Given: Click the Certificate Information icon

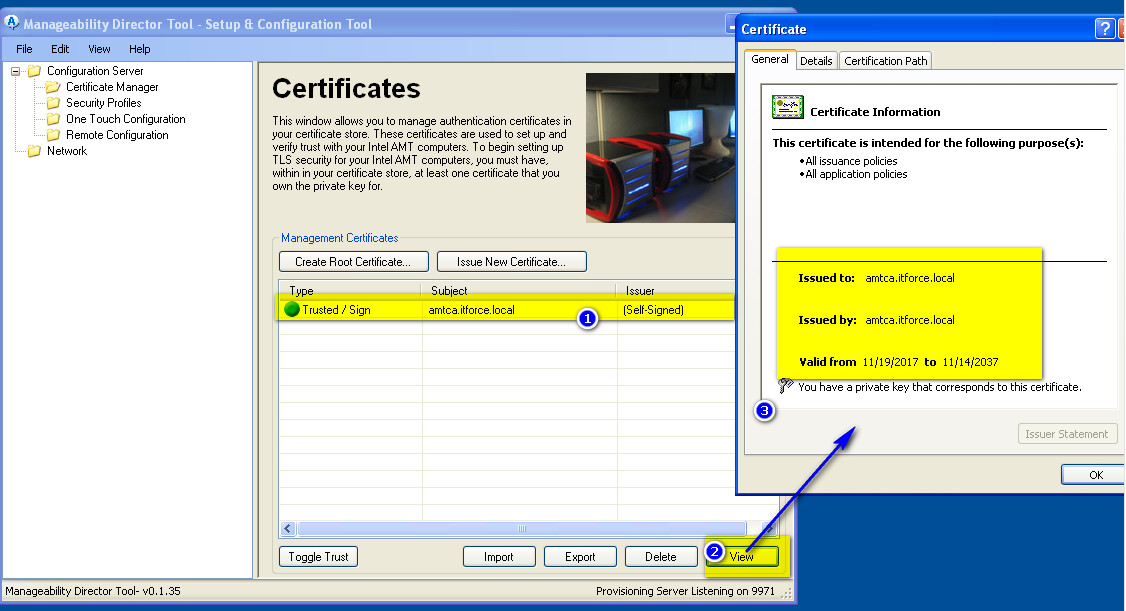Looking at the screenshot, I should 788,108.
